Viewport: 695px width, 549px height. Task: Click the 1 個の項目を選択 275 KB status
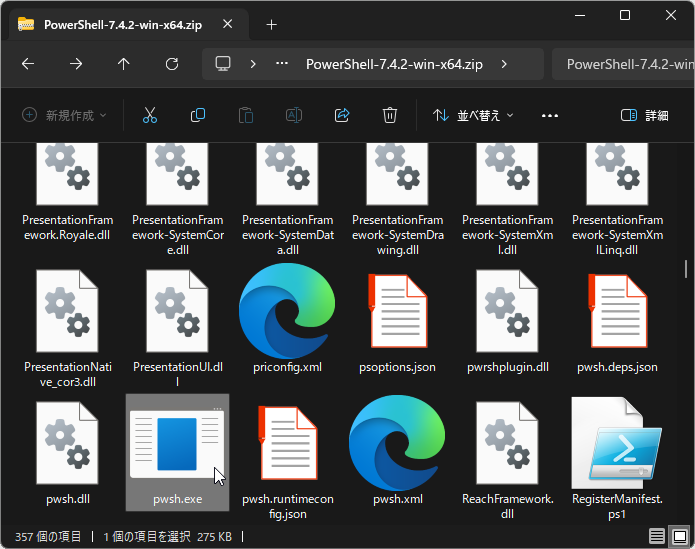tap(168, 537)
